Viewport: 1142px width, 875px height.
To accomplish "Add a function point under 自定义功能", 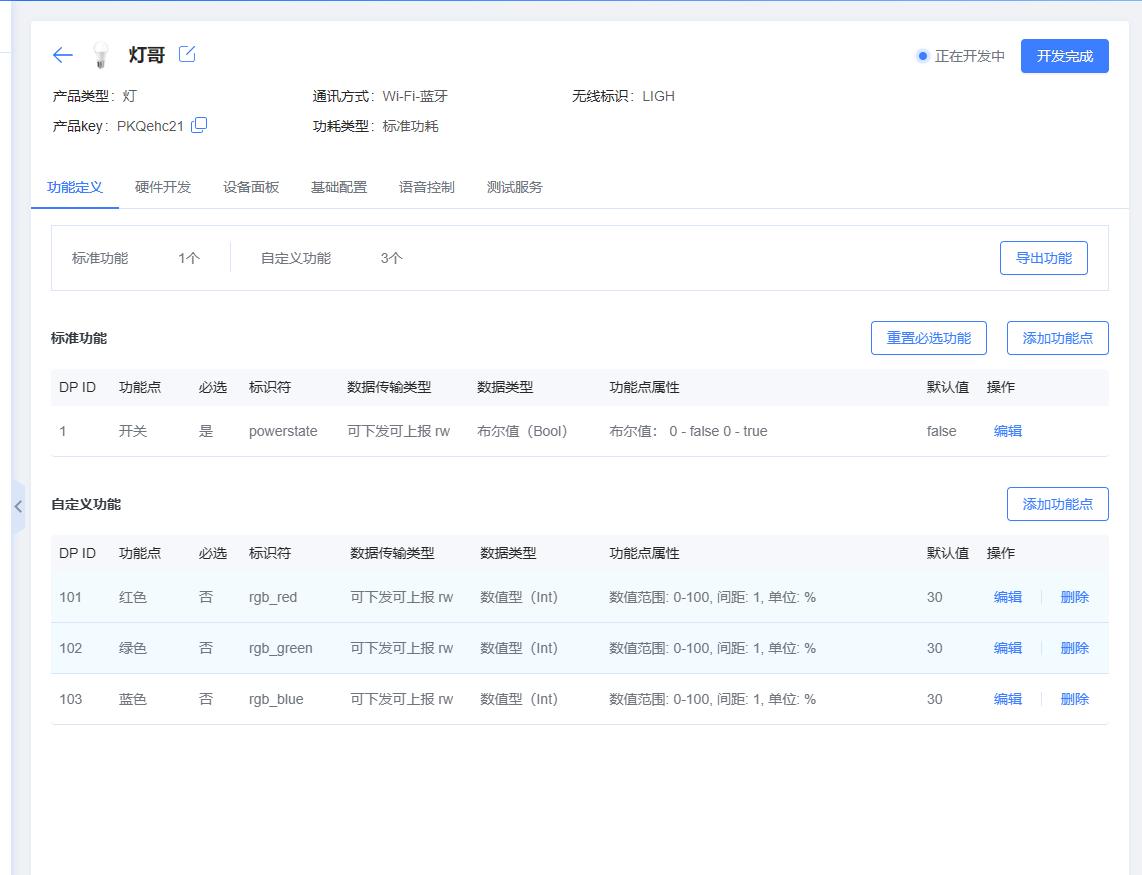I will click(1058, 504).
